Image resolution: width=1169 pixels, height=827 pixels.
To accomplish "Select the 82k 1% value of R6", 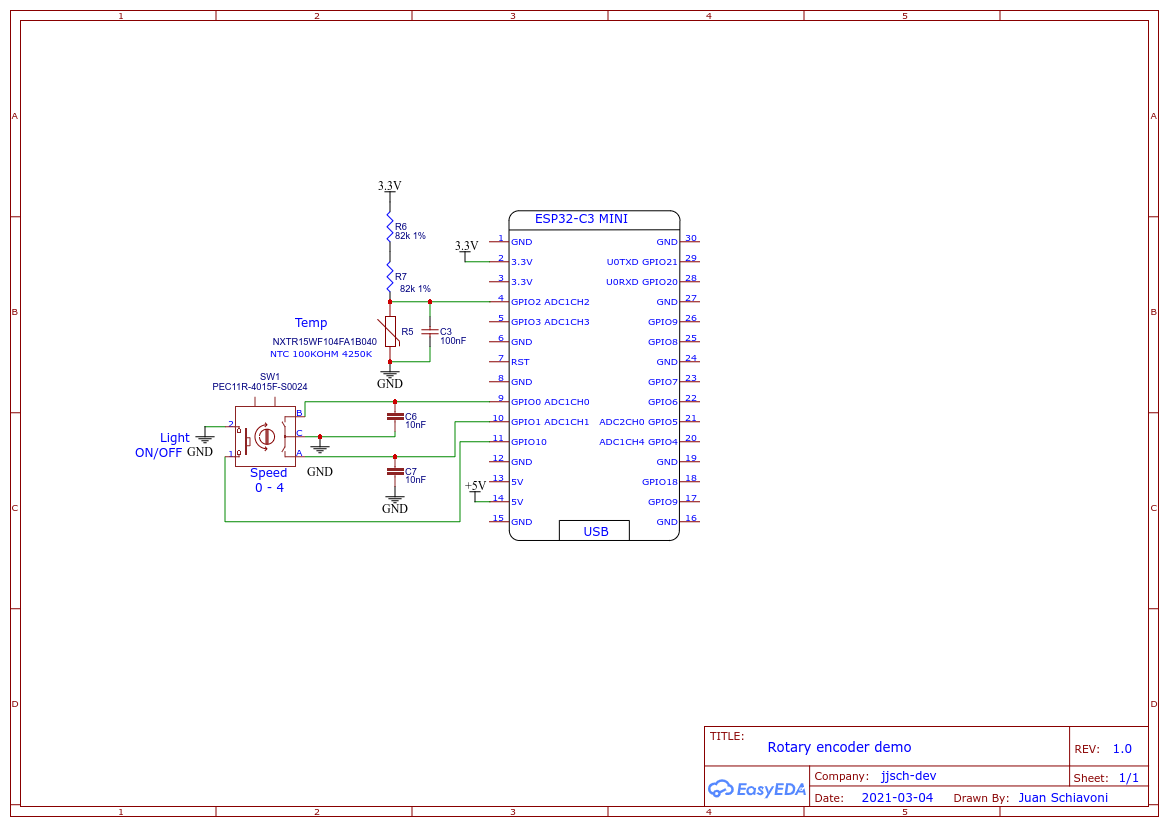I will pyautogui.click(x=410, y=236).
